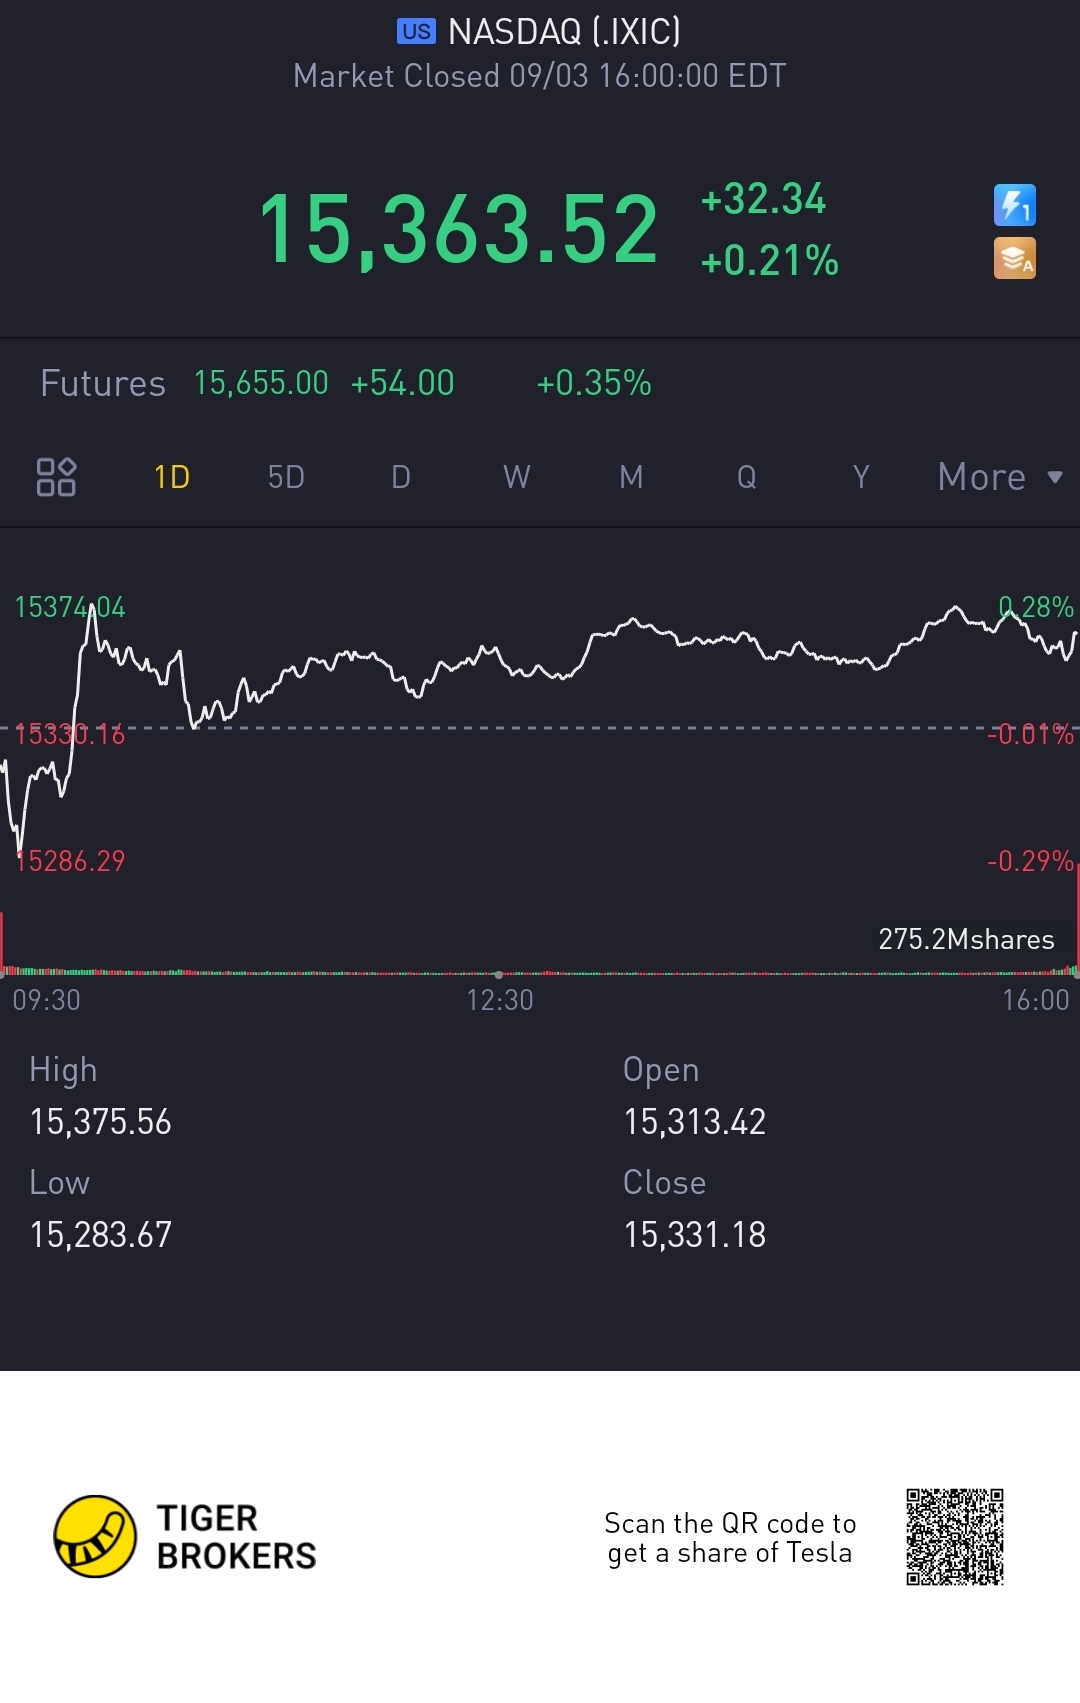Select the D daily chart tab
The width and height of the screenshot is (1080, 1703).
pos(401,477)
